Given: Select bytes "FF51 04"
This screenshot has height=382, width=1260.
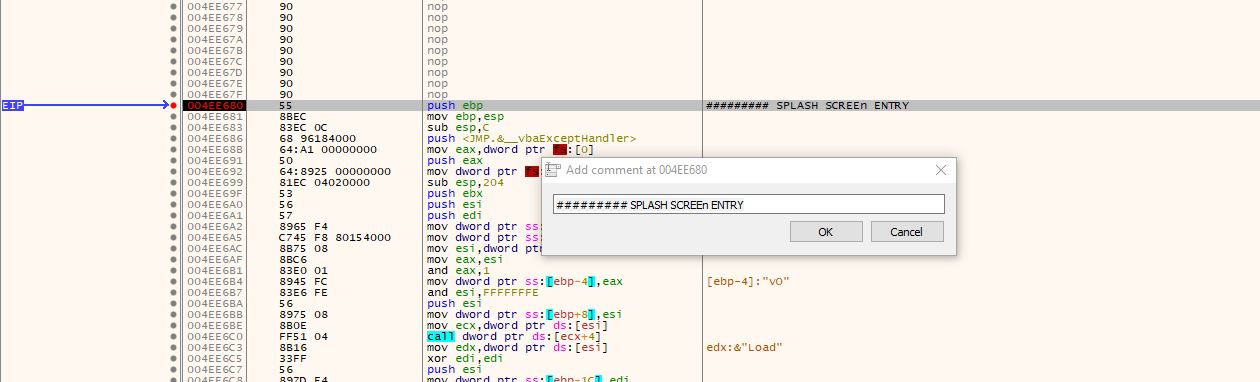Looking at the screenshot, I should 302,336.
